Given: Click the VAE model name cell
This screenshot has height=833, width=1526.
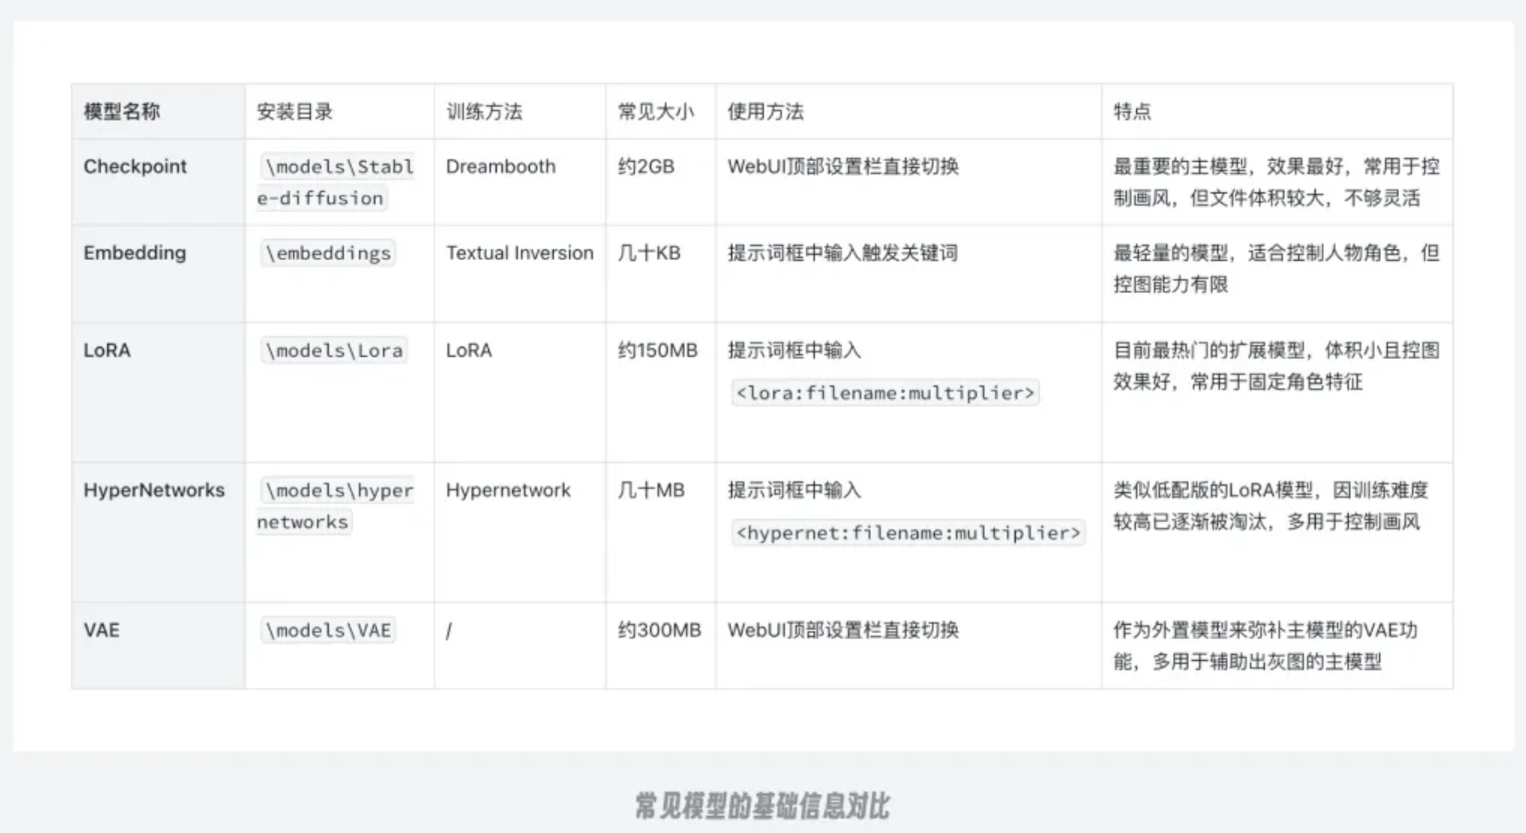Looking at the screenshot, I should tap(101, 630).
